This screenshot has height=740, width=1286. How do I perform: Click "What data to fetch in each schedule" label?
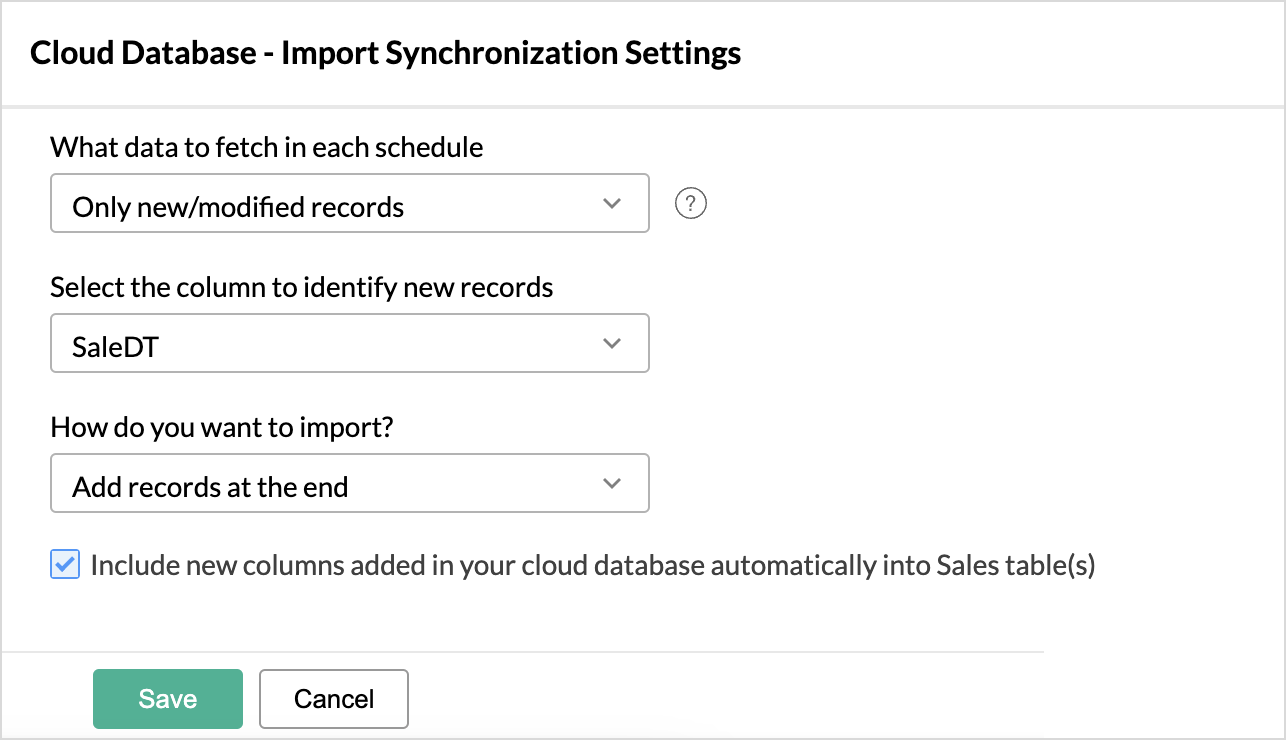[x=267, y=148]
